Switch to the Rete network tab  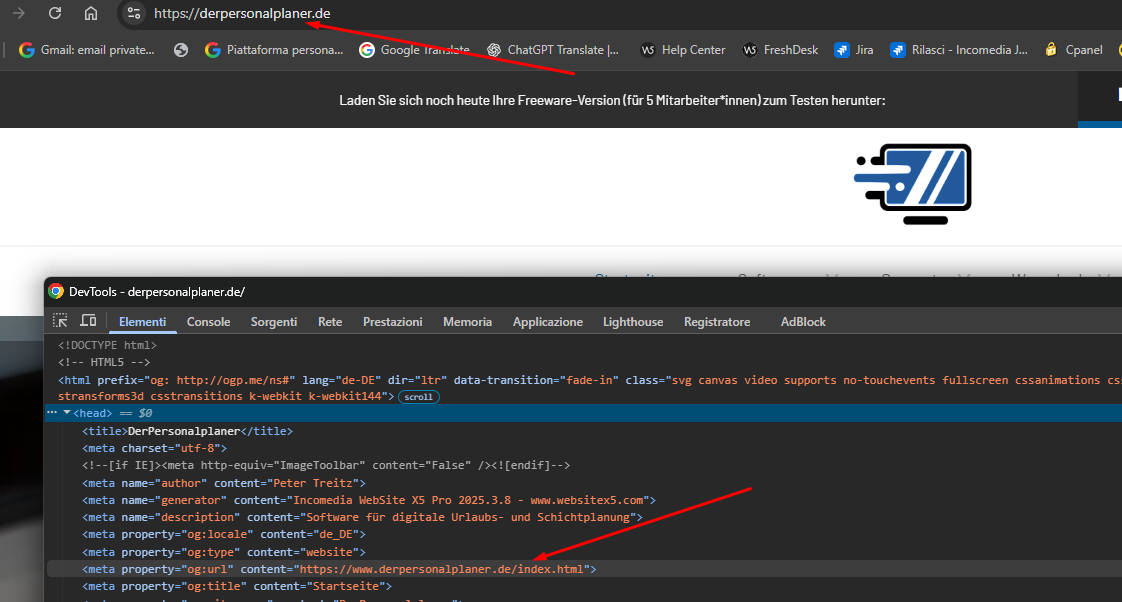click(x=329, y=322)
